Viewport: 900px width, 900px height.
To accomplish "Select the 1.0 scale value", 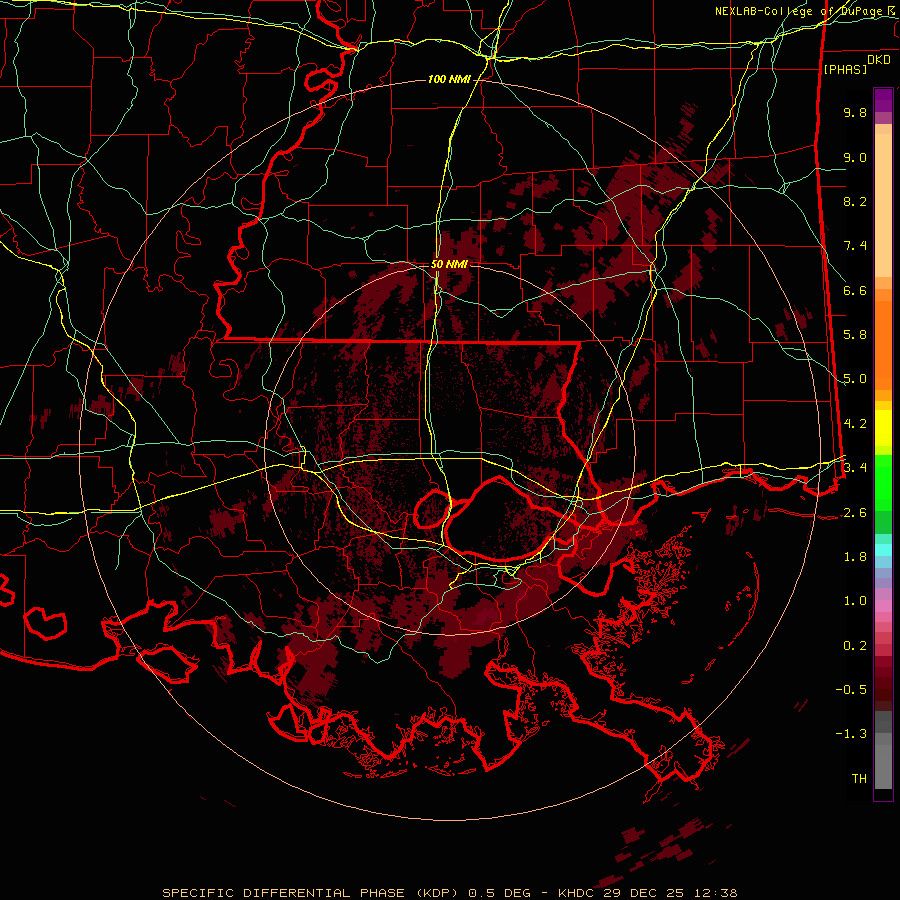I will [855, 601].
